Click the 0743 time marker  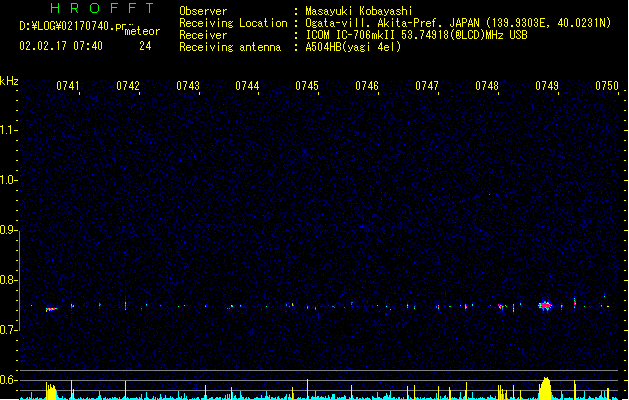point(188,86)
